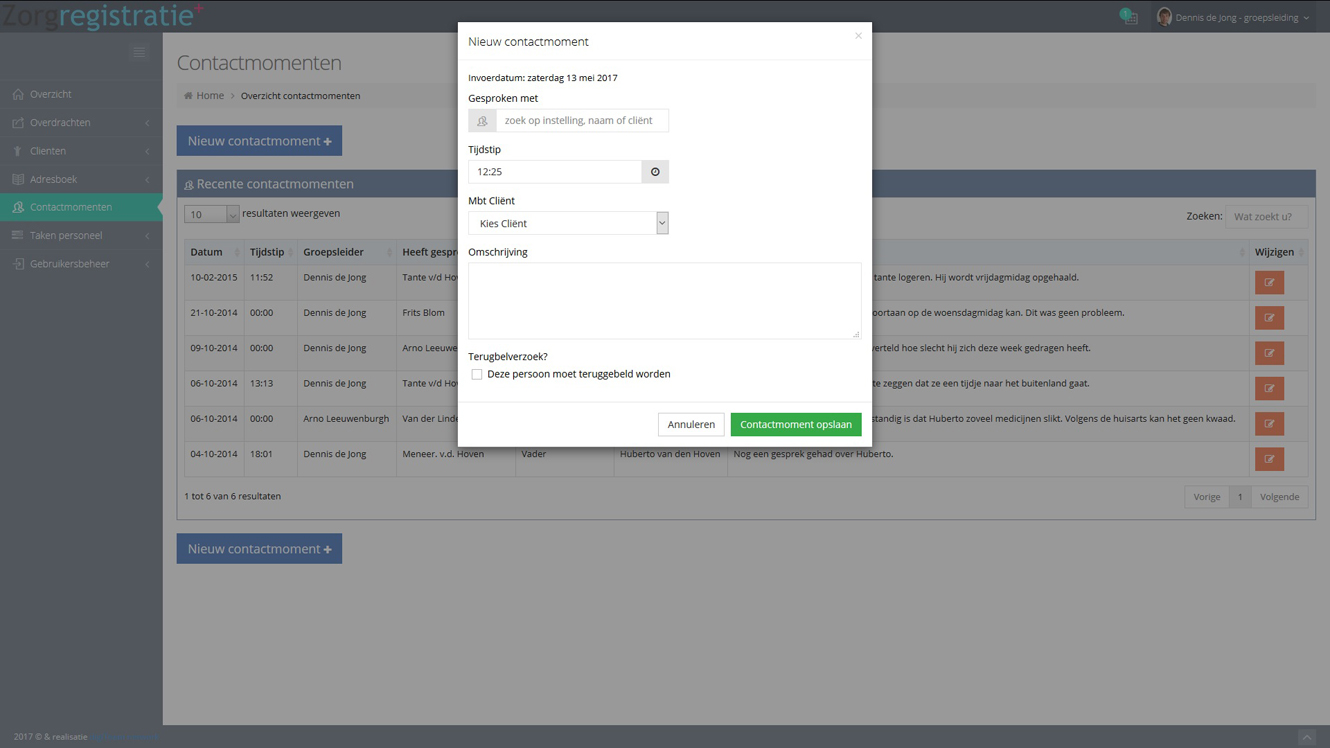Click edit icon for the 04-10-2014 row
The width and height of the screenshot is (1330, 748).
point(1269,459)
